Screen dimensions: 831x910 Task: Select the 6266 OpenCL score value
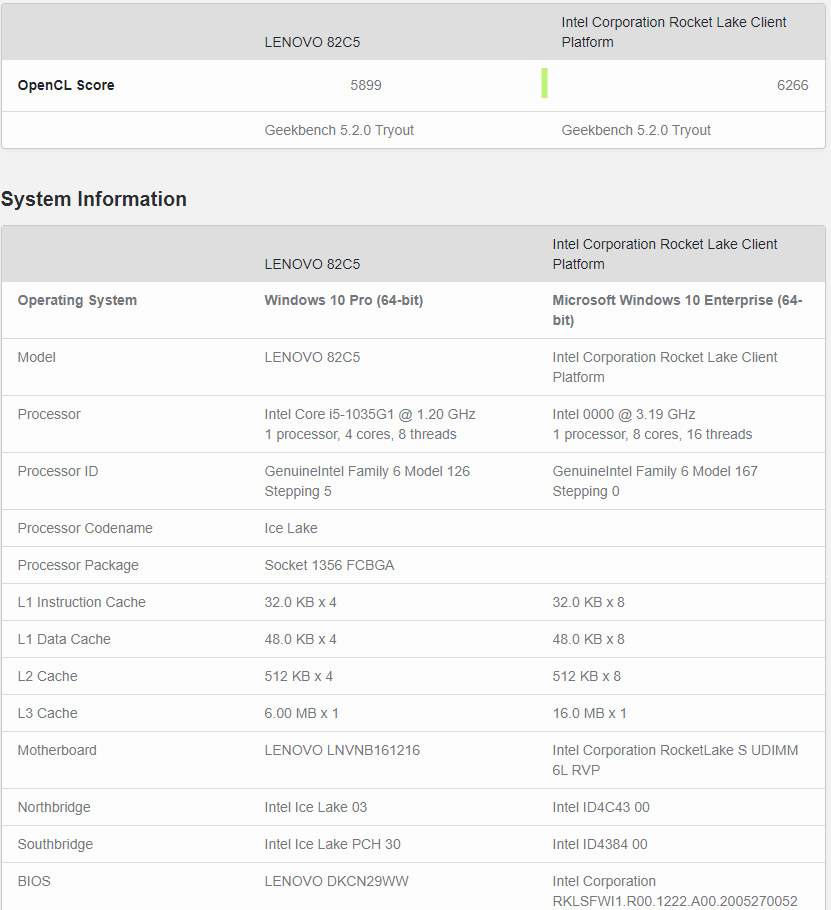[792, 85]
